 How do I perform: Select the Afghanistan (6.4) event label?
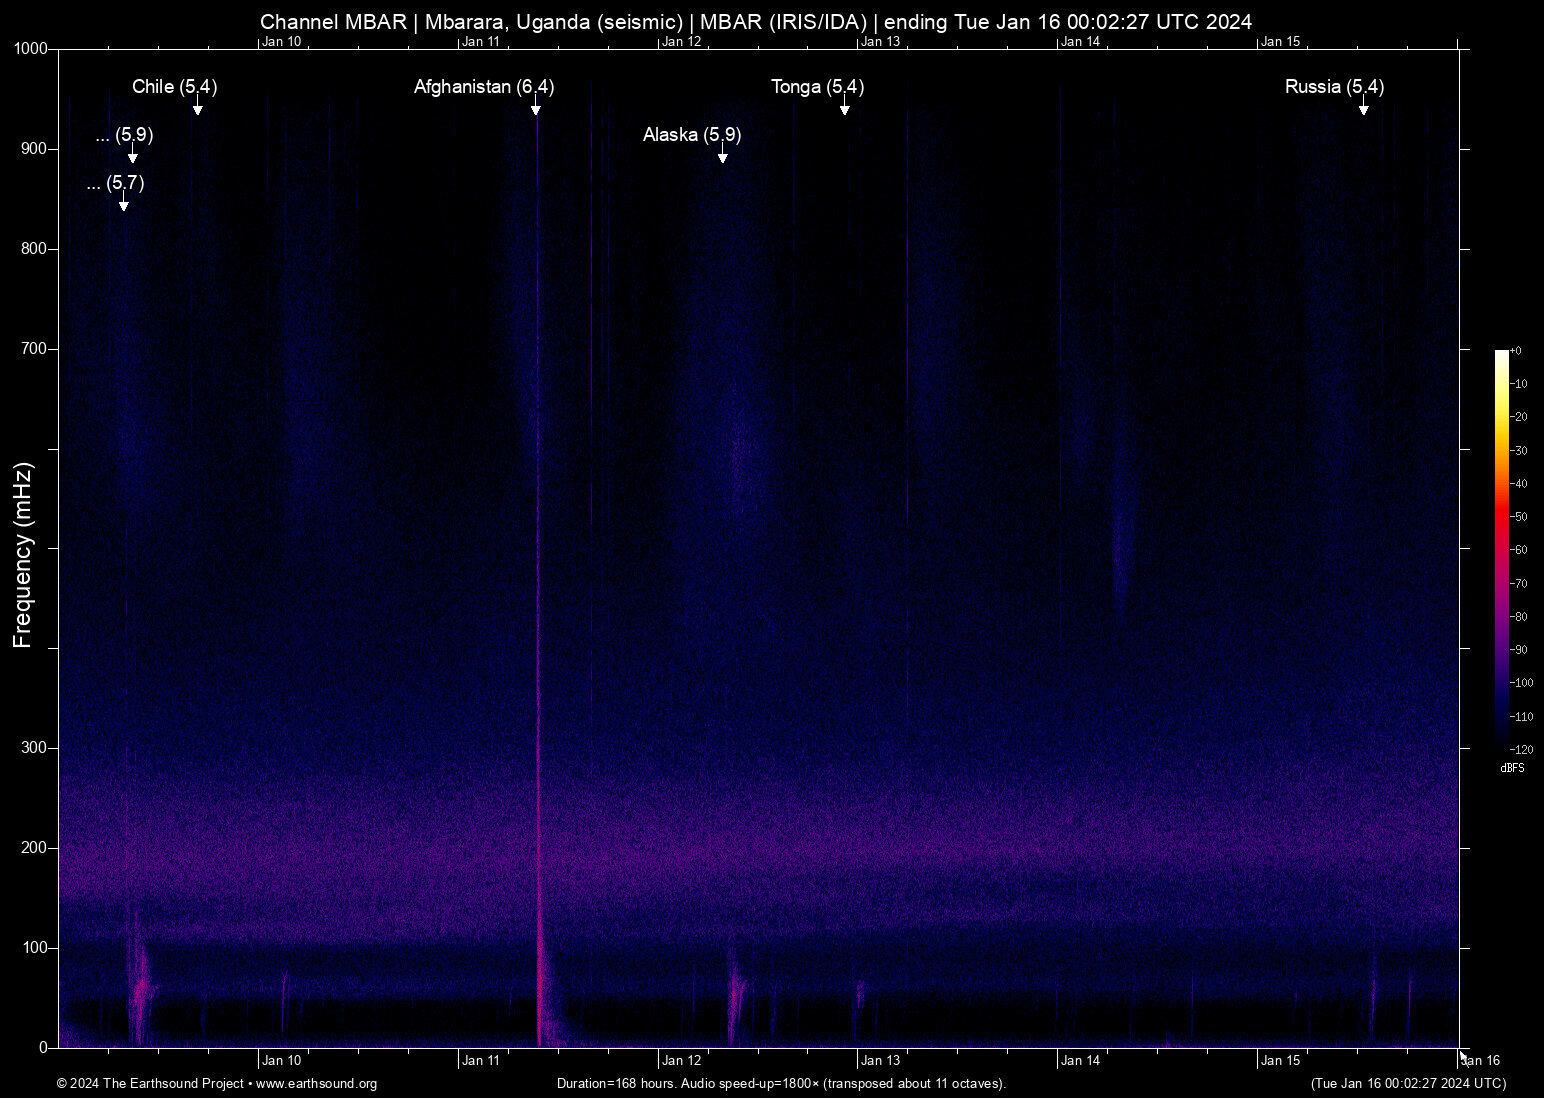click(x=484, y=87)
